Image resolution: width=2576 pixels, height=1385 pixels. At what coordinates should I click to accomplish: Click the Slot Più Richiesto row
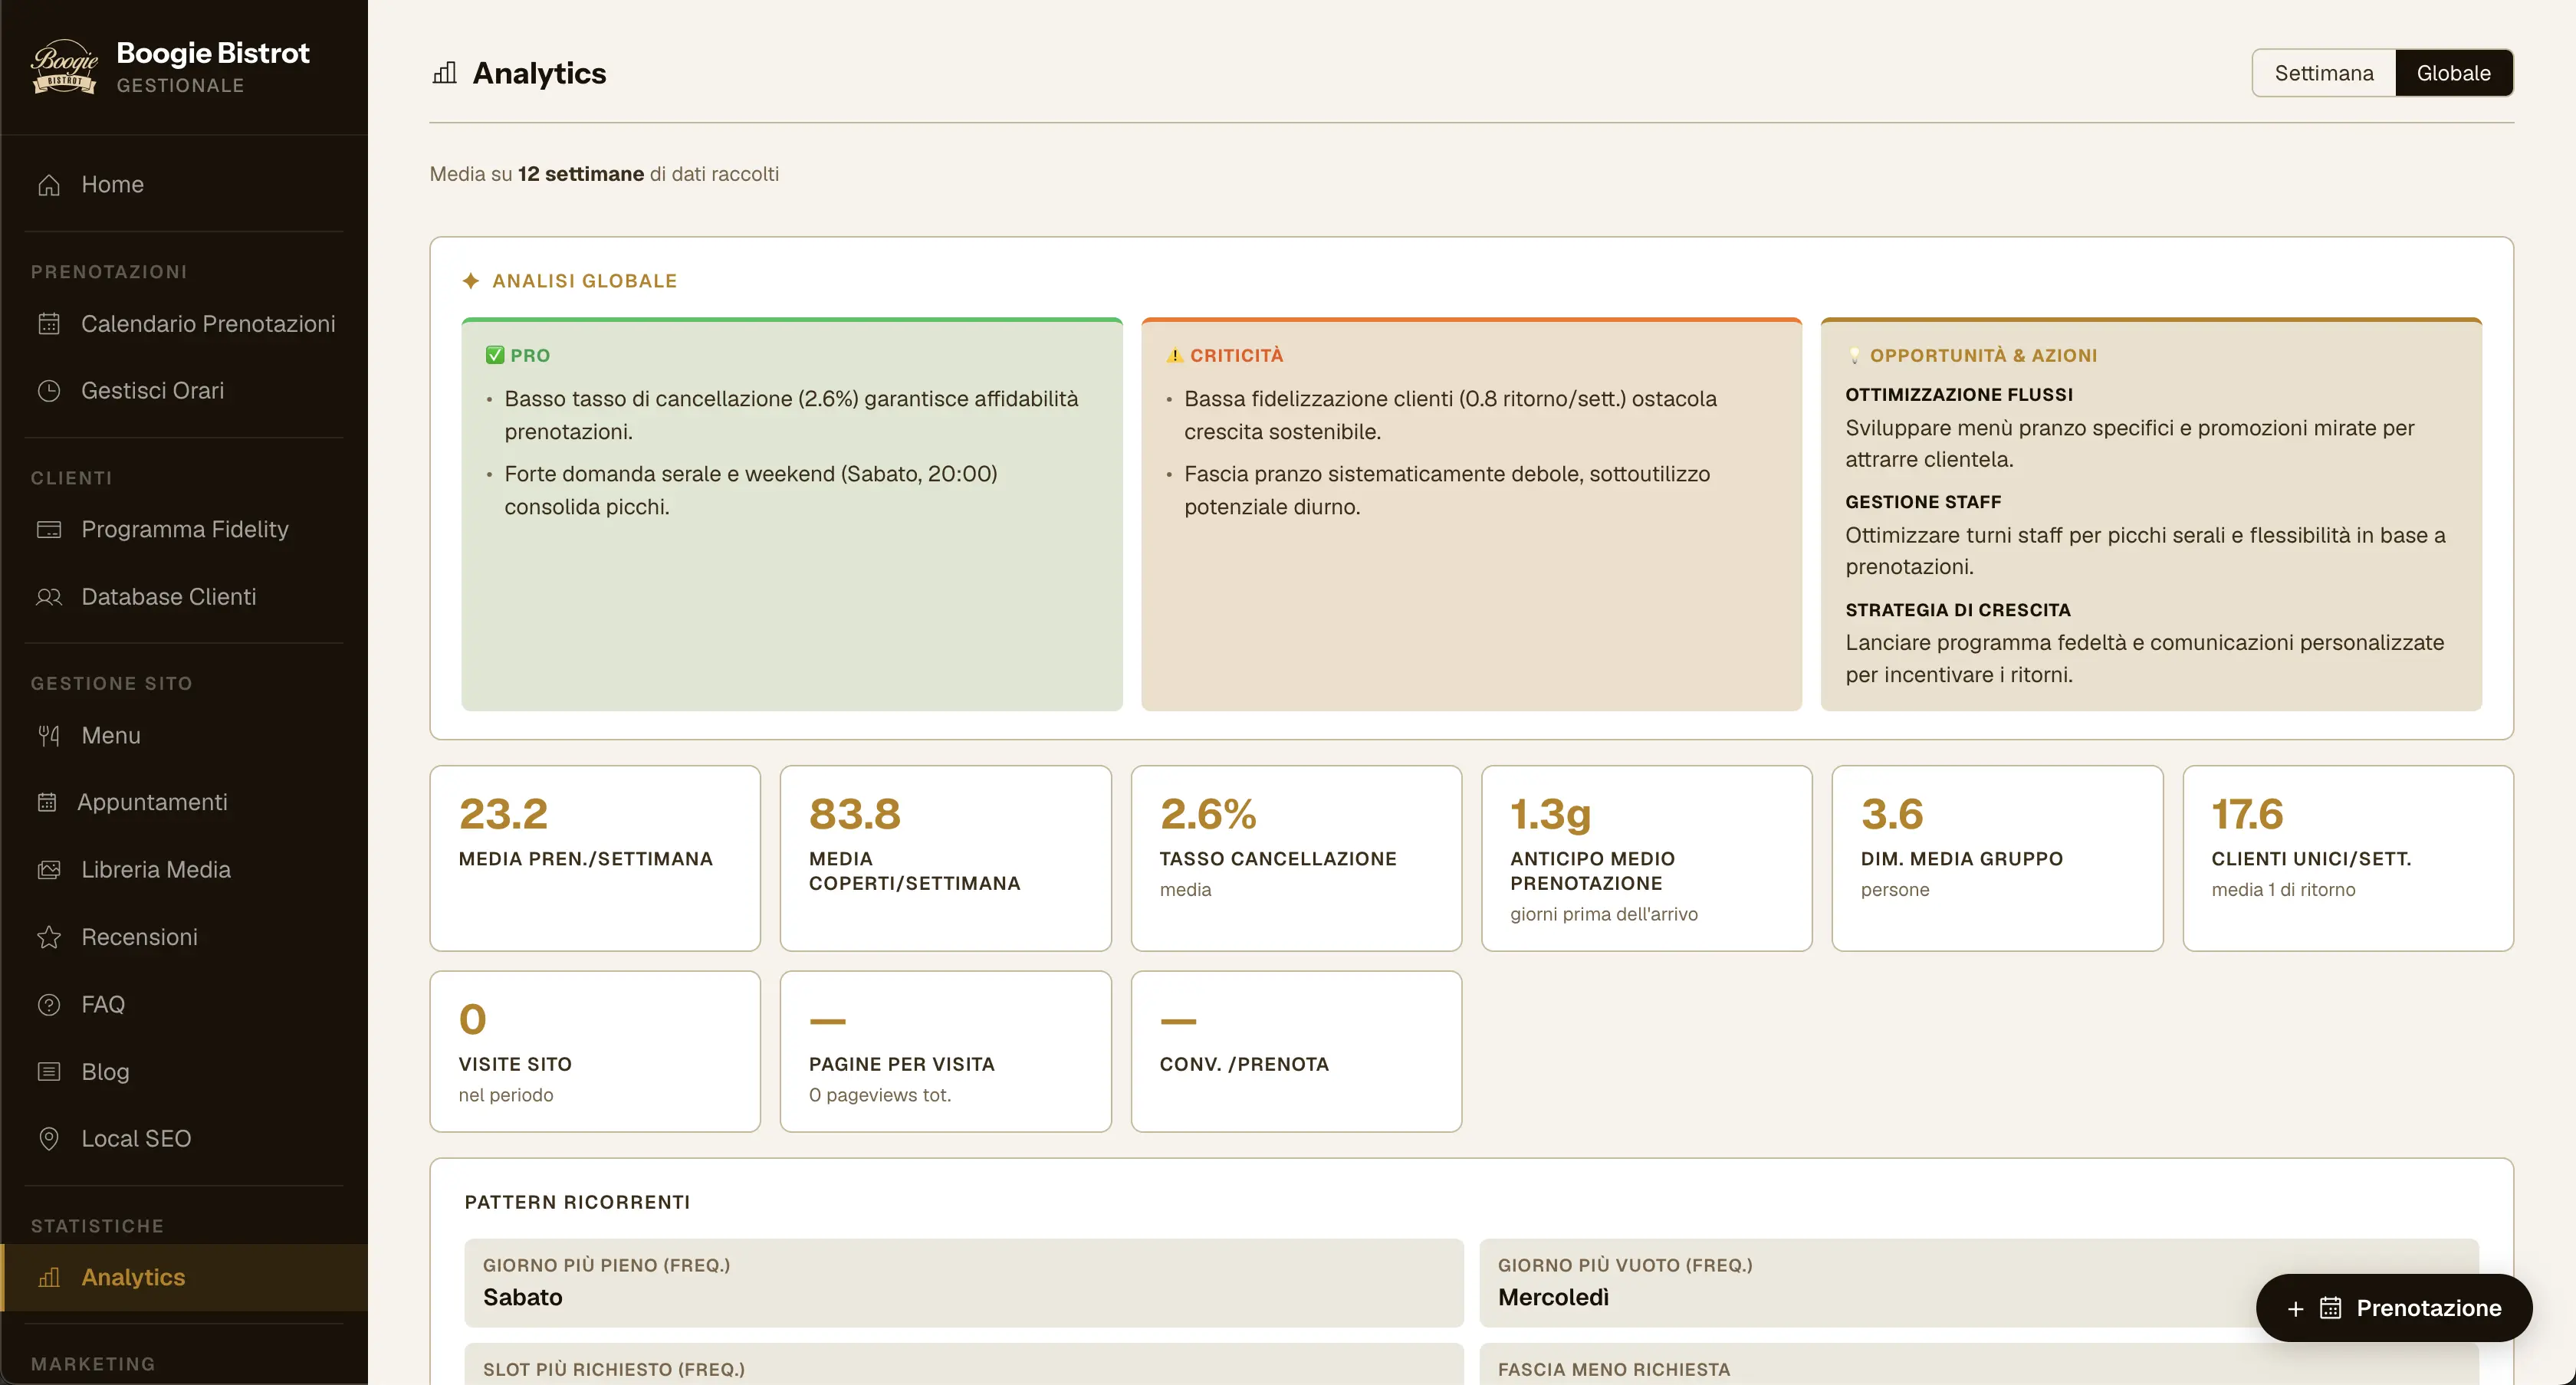(963, 1364)
